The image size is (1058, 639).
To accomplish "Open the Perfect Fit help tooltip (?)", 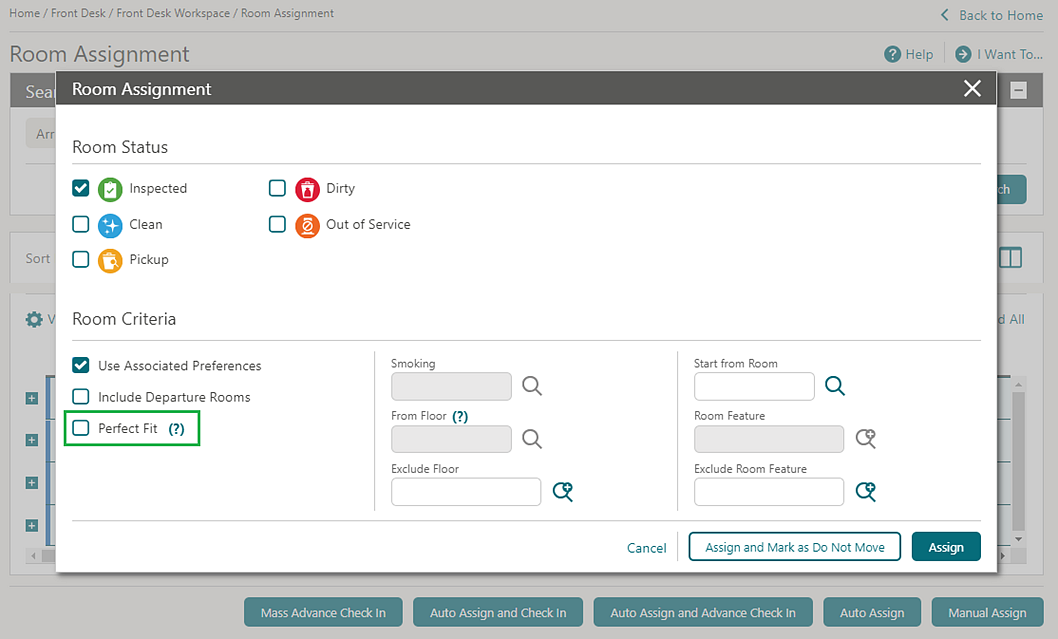I will pyautogui.click(x=176, y=429).
